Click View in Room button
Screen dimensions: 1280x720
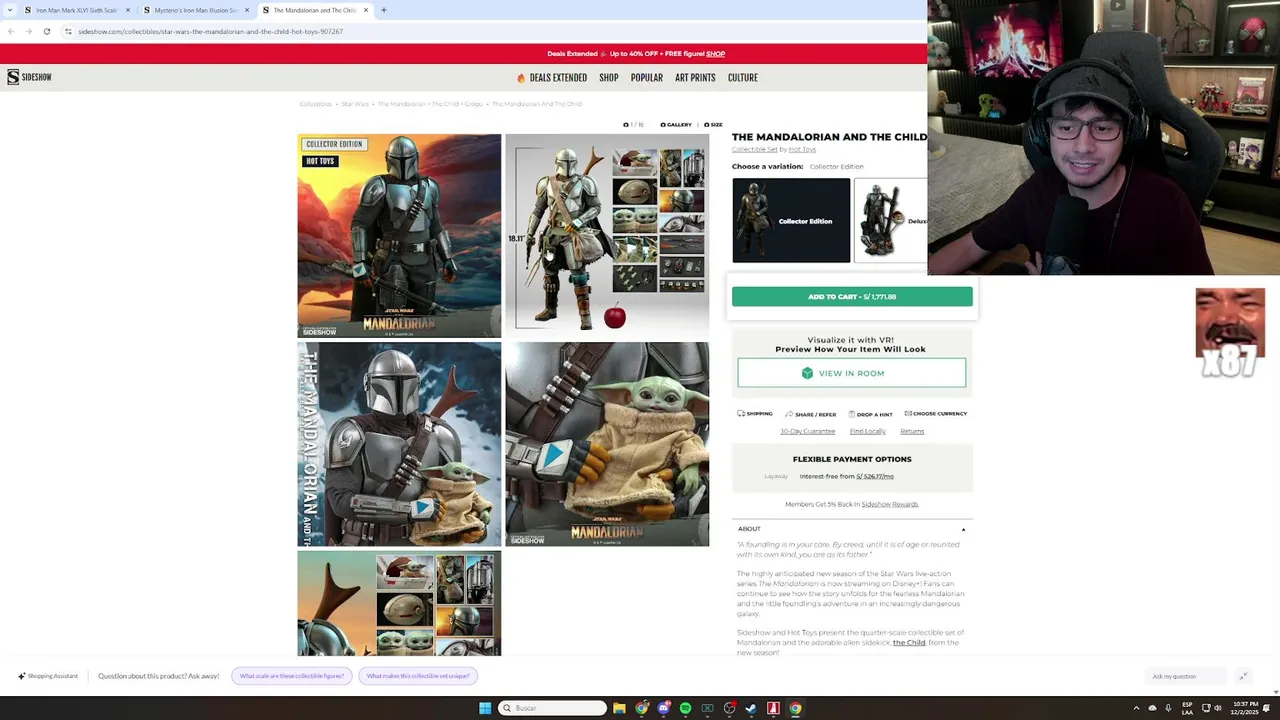tap(852, 373)
